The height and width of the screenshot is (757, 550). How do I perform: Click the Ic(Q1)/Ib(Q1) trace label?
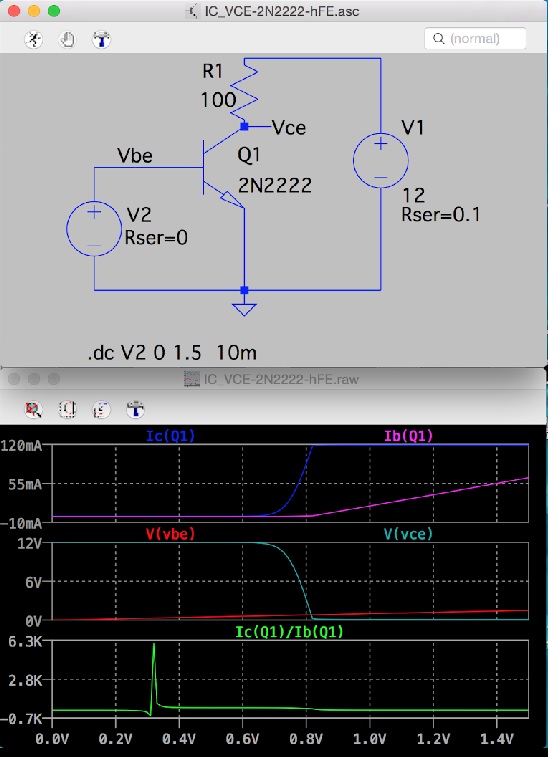289,631
